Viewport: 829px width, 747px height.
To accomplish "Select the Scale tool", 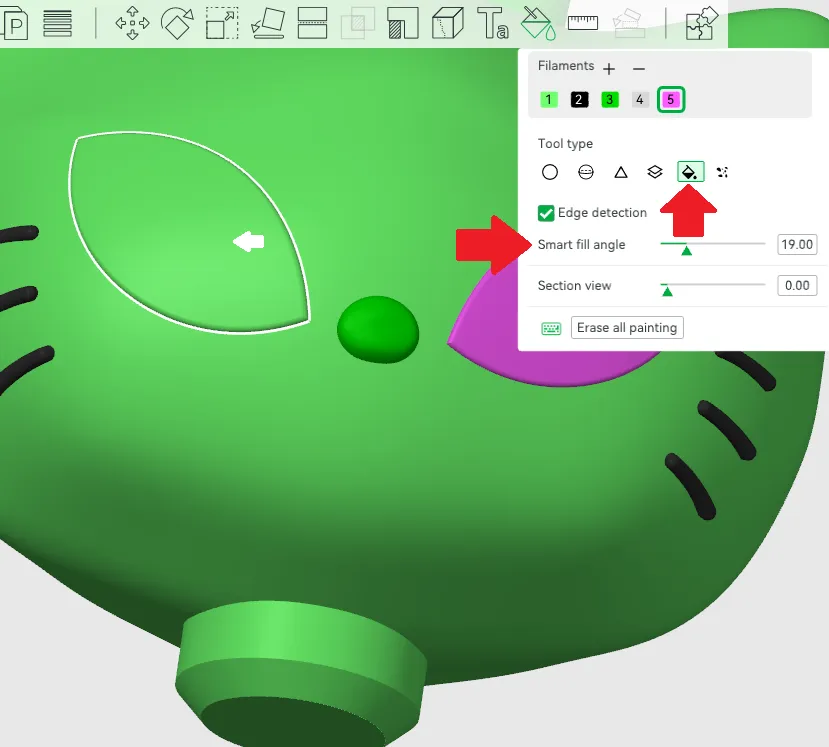I will click(x=222, y=23).
